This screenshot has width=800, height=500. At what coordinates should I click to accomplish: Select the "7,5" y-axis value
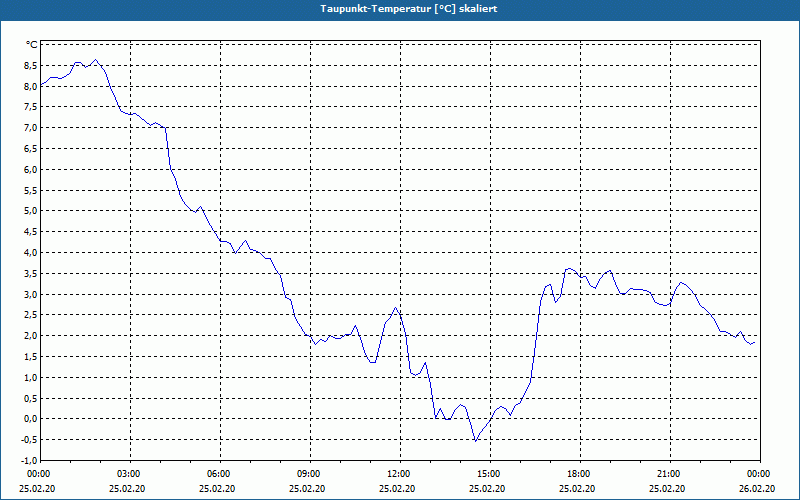tap(30, 107)
